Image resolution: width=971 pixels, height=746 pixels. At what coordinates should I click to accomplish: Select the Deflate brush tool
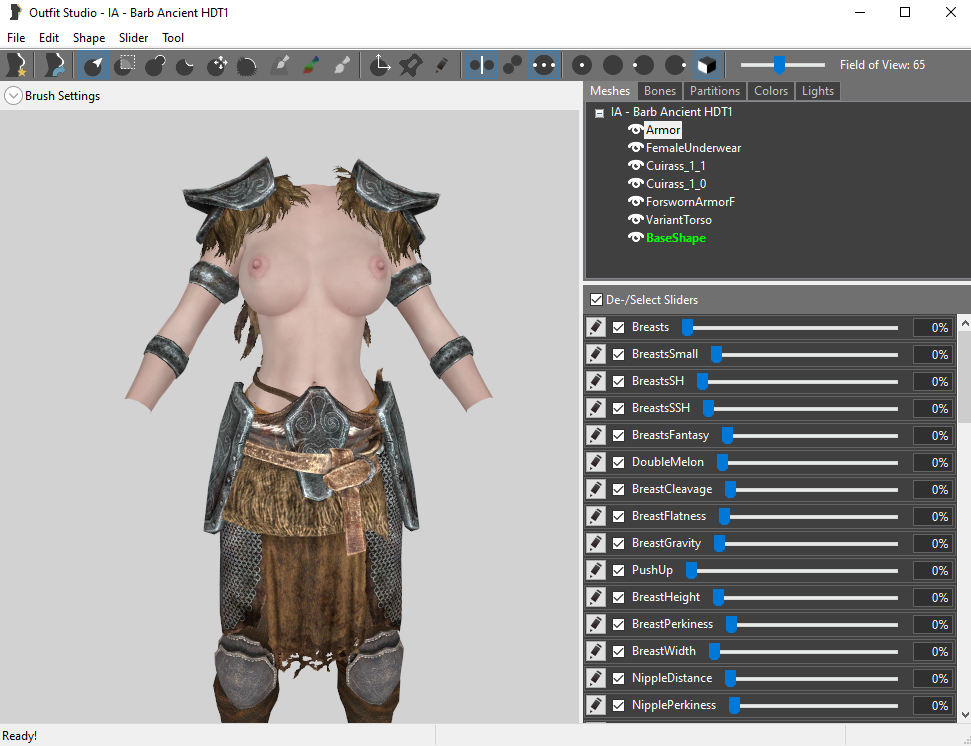coord(185,65)
